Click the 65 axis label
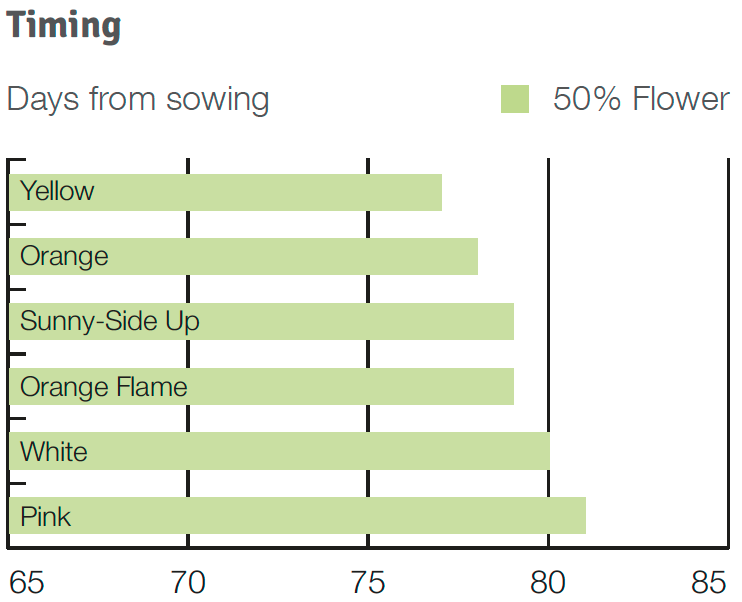This screenshot has width=742, height=602. tap(27, 582)
